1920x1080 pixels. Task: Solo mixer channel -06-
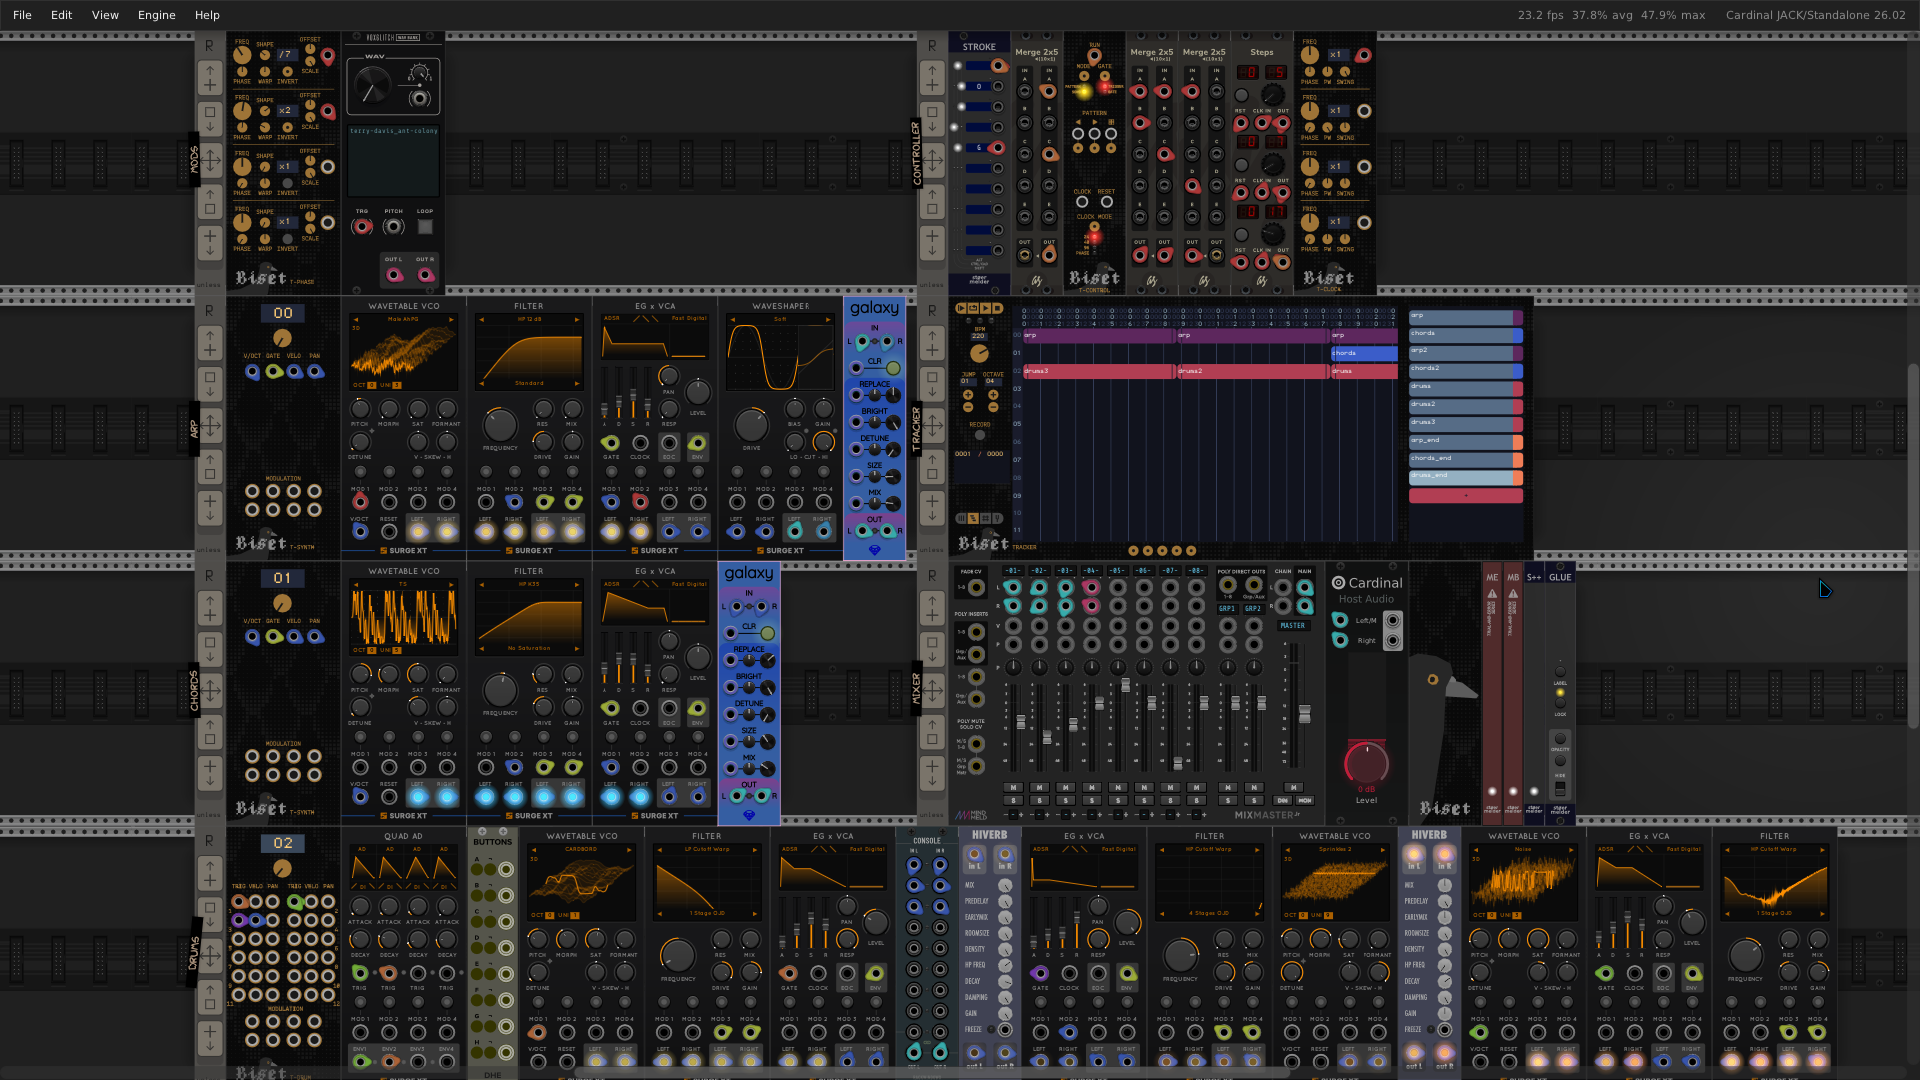tap(1143, 800)
